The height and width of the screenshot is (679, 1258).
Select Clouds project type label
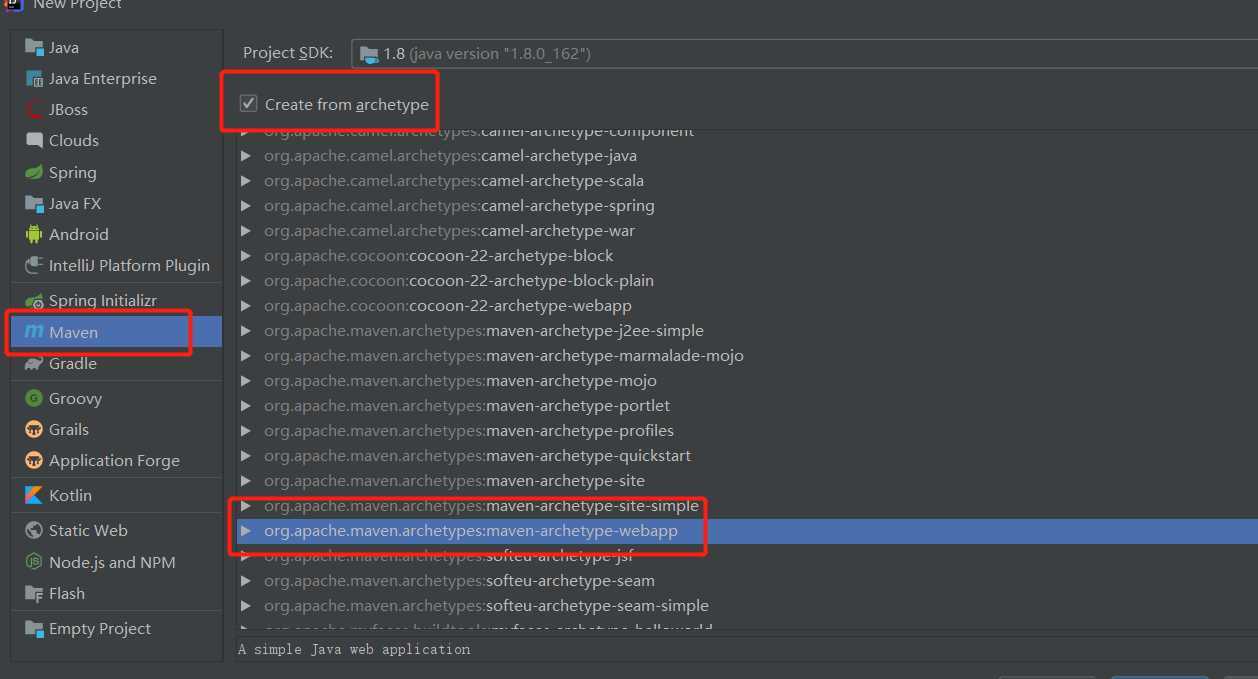(74, 140)
